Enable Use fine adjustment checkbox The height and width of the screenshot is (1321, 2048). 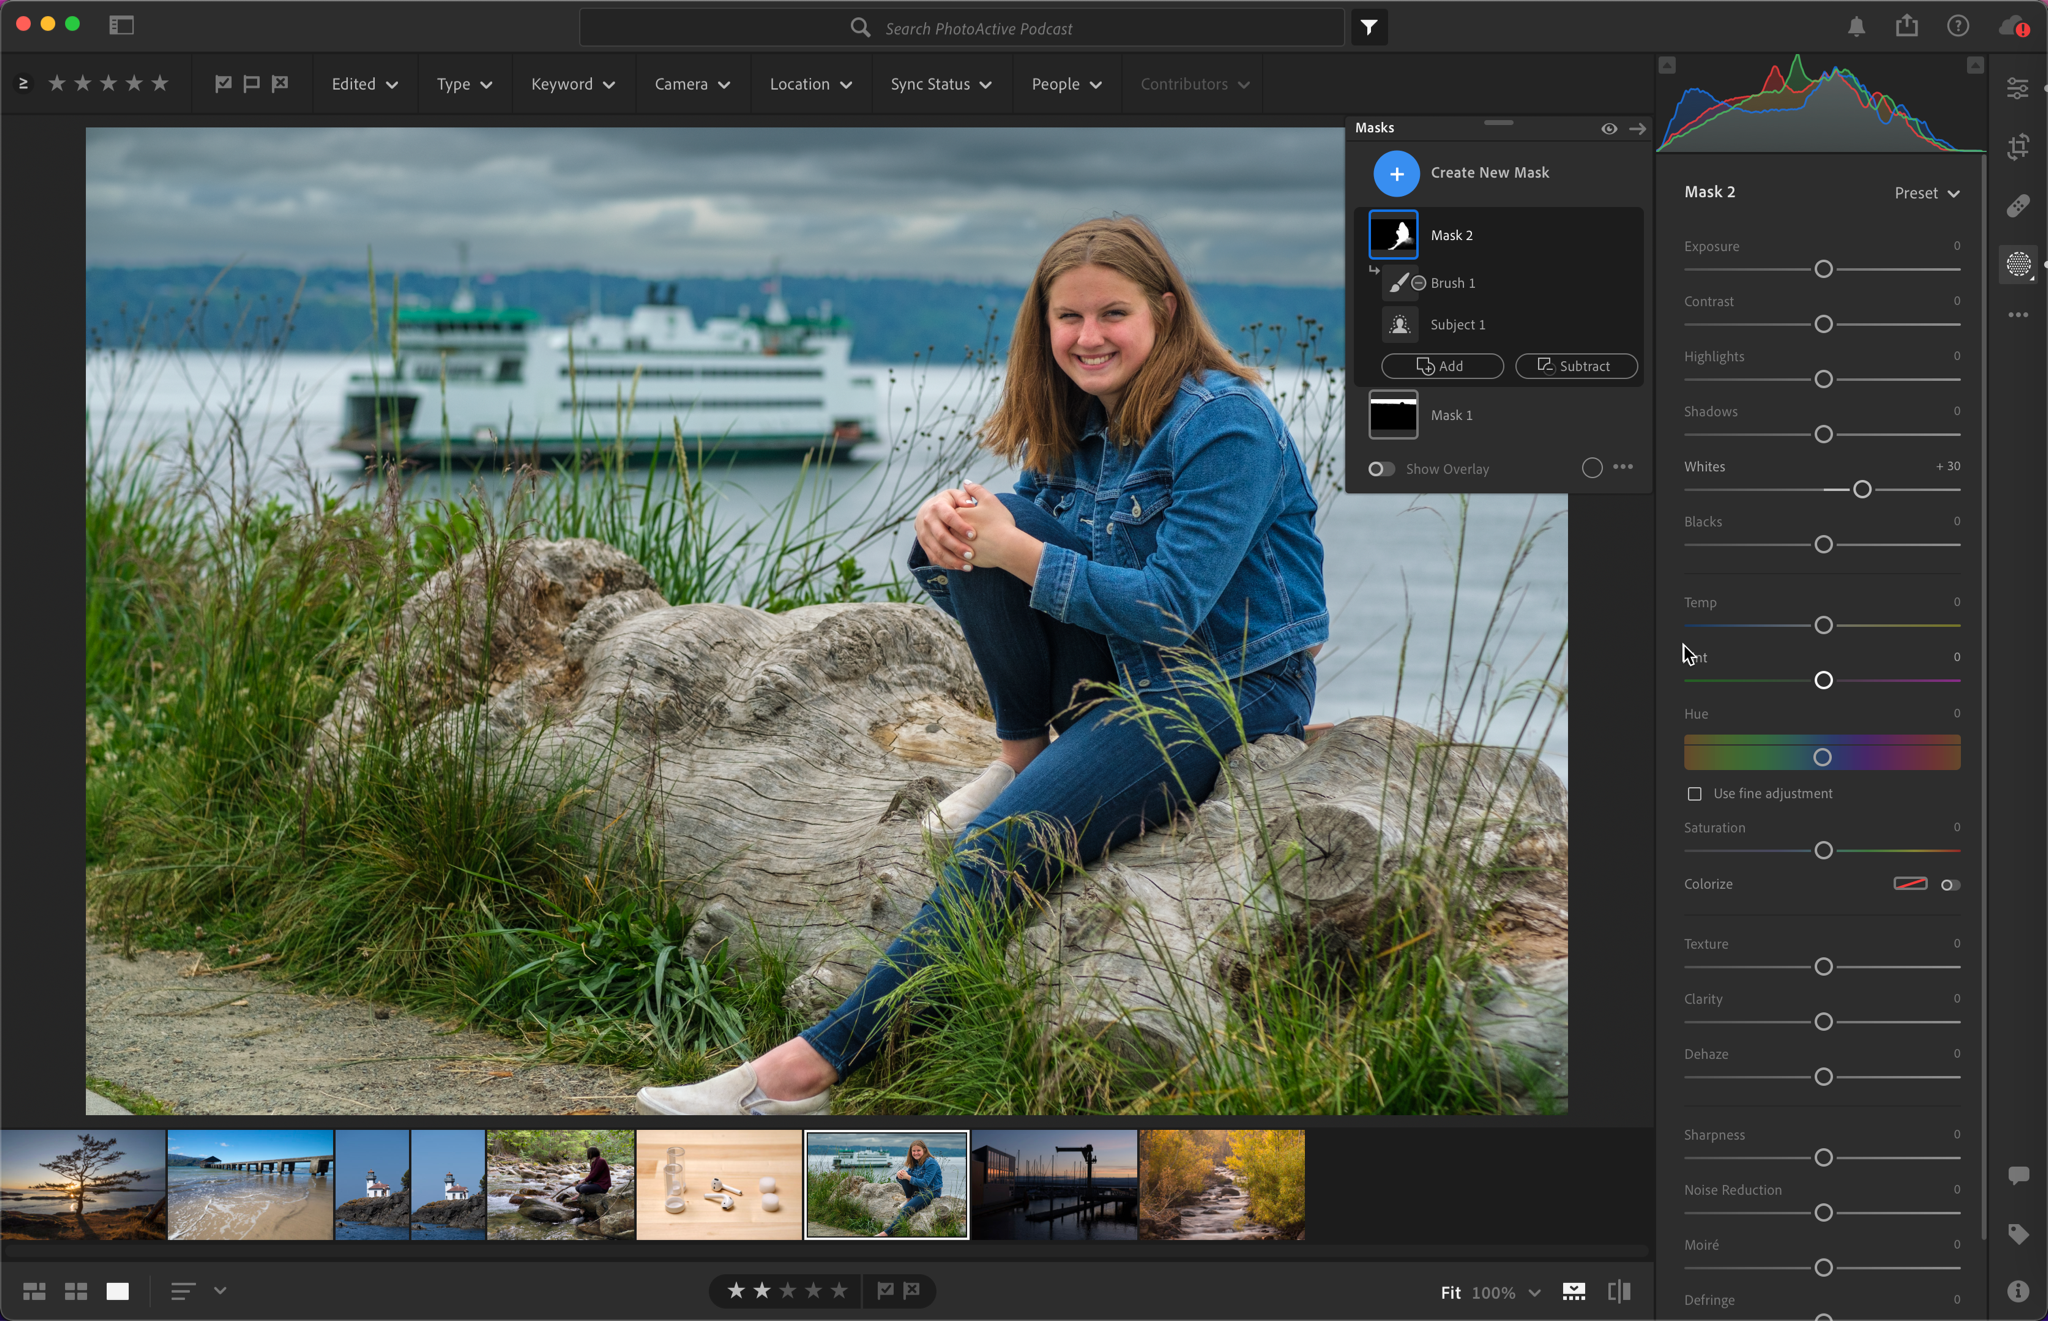(1694, 794)
